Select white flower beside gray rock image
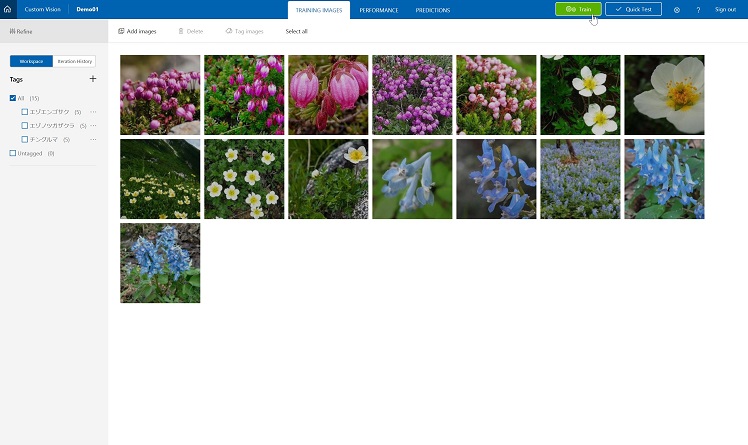748x445 pixels. [328, 179]
